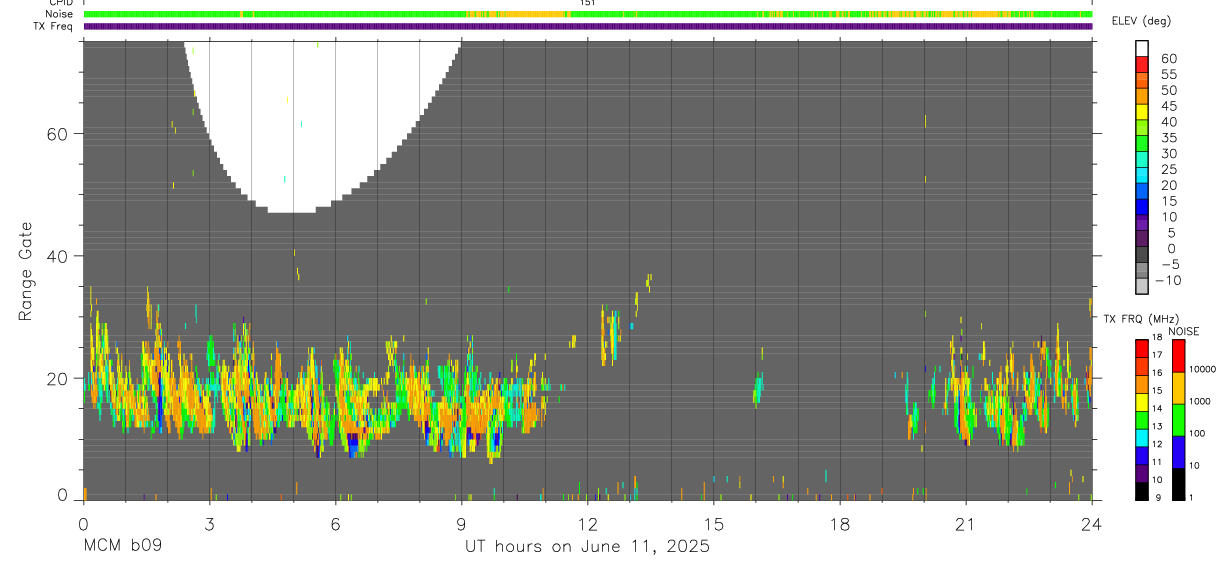Click the green swatch in the NOISE legend
1228x567 pixels.
pos(1179,419)
